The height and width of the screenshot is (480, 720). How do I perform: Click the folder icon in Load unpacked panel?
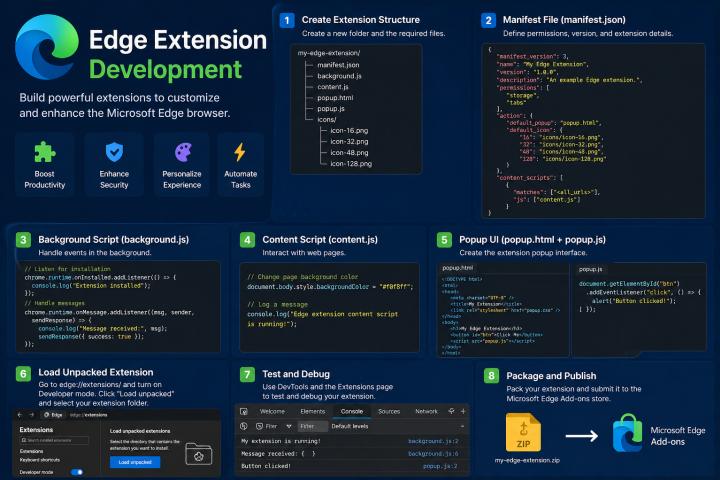coord(198,454)
